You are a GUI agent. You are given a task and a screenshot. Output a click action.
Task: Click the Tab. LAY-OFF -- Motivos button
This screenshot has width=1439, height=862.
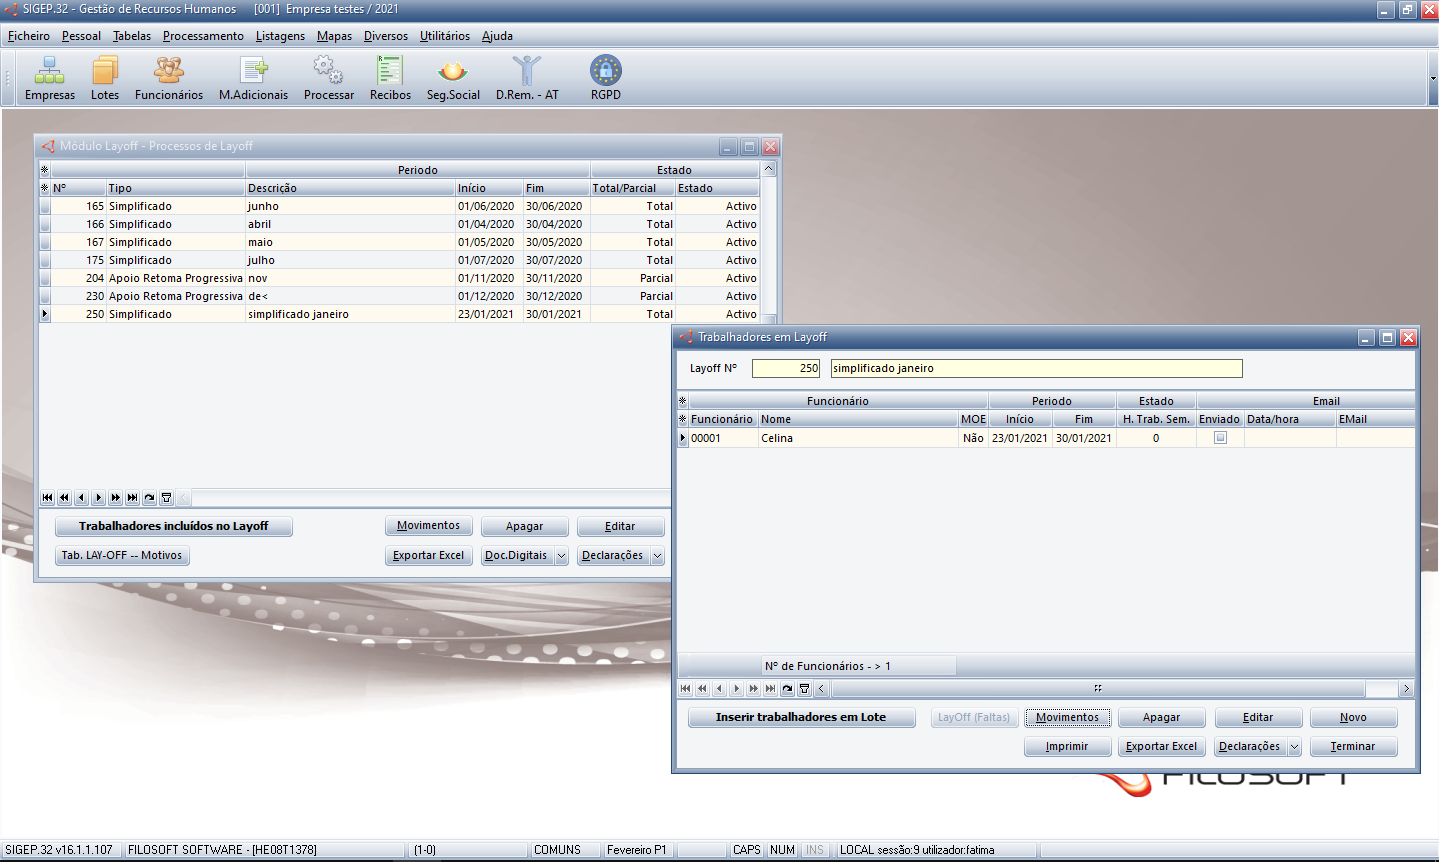point(122,555)
